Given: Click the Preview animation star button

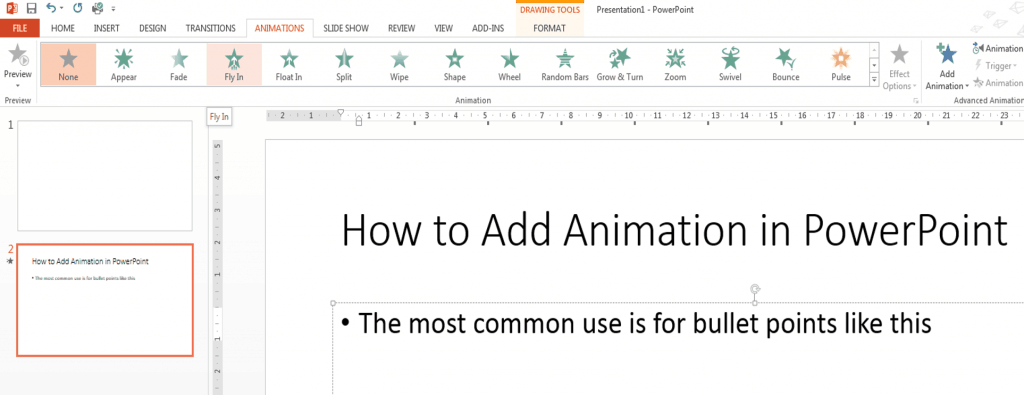Looking at the screenshot, I should 18,56.
